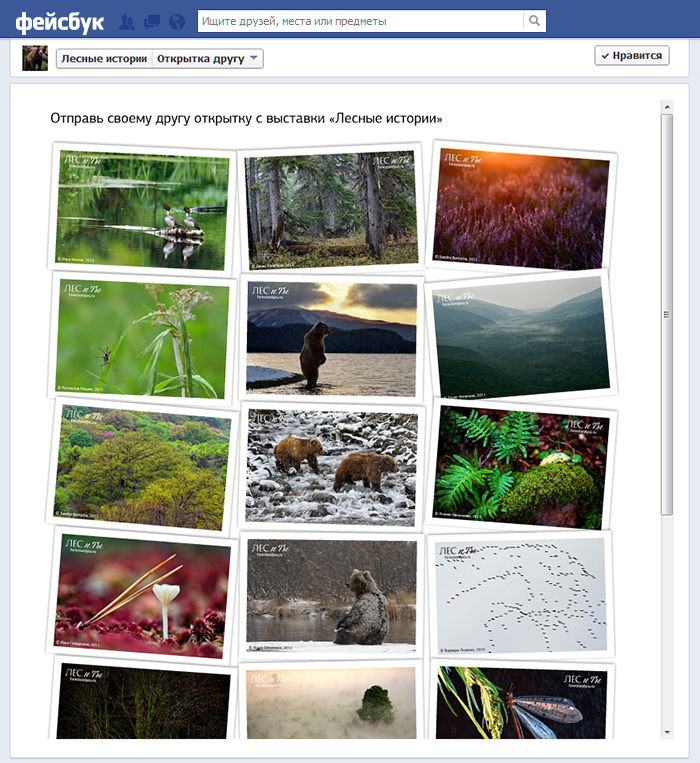Open friend requests icon

click(127, 21)
